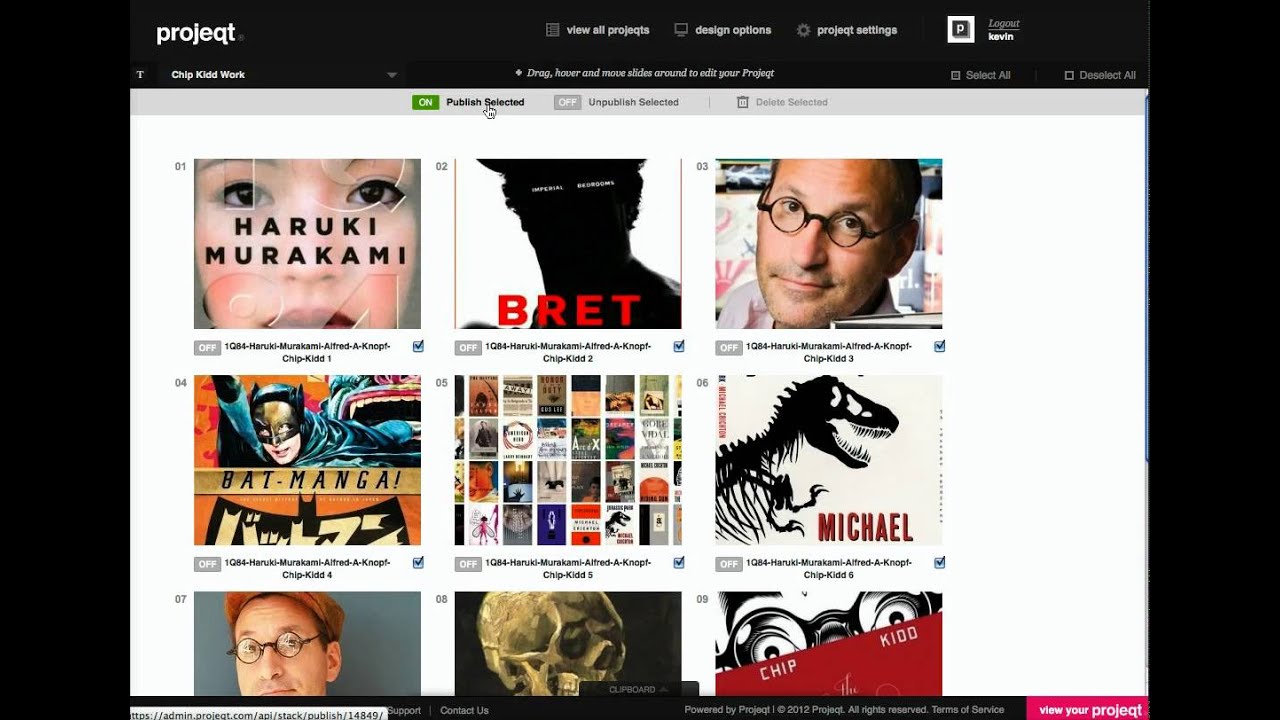Toggle OFF switch for Chip-Kidd 2 slide
Image resolution: width=1280 pixels, height=720 pixels.
pos(468,348)
